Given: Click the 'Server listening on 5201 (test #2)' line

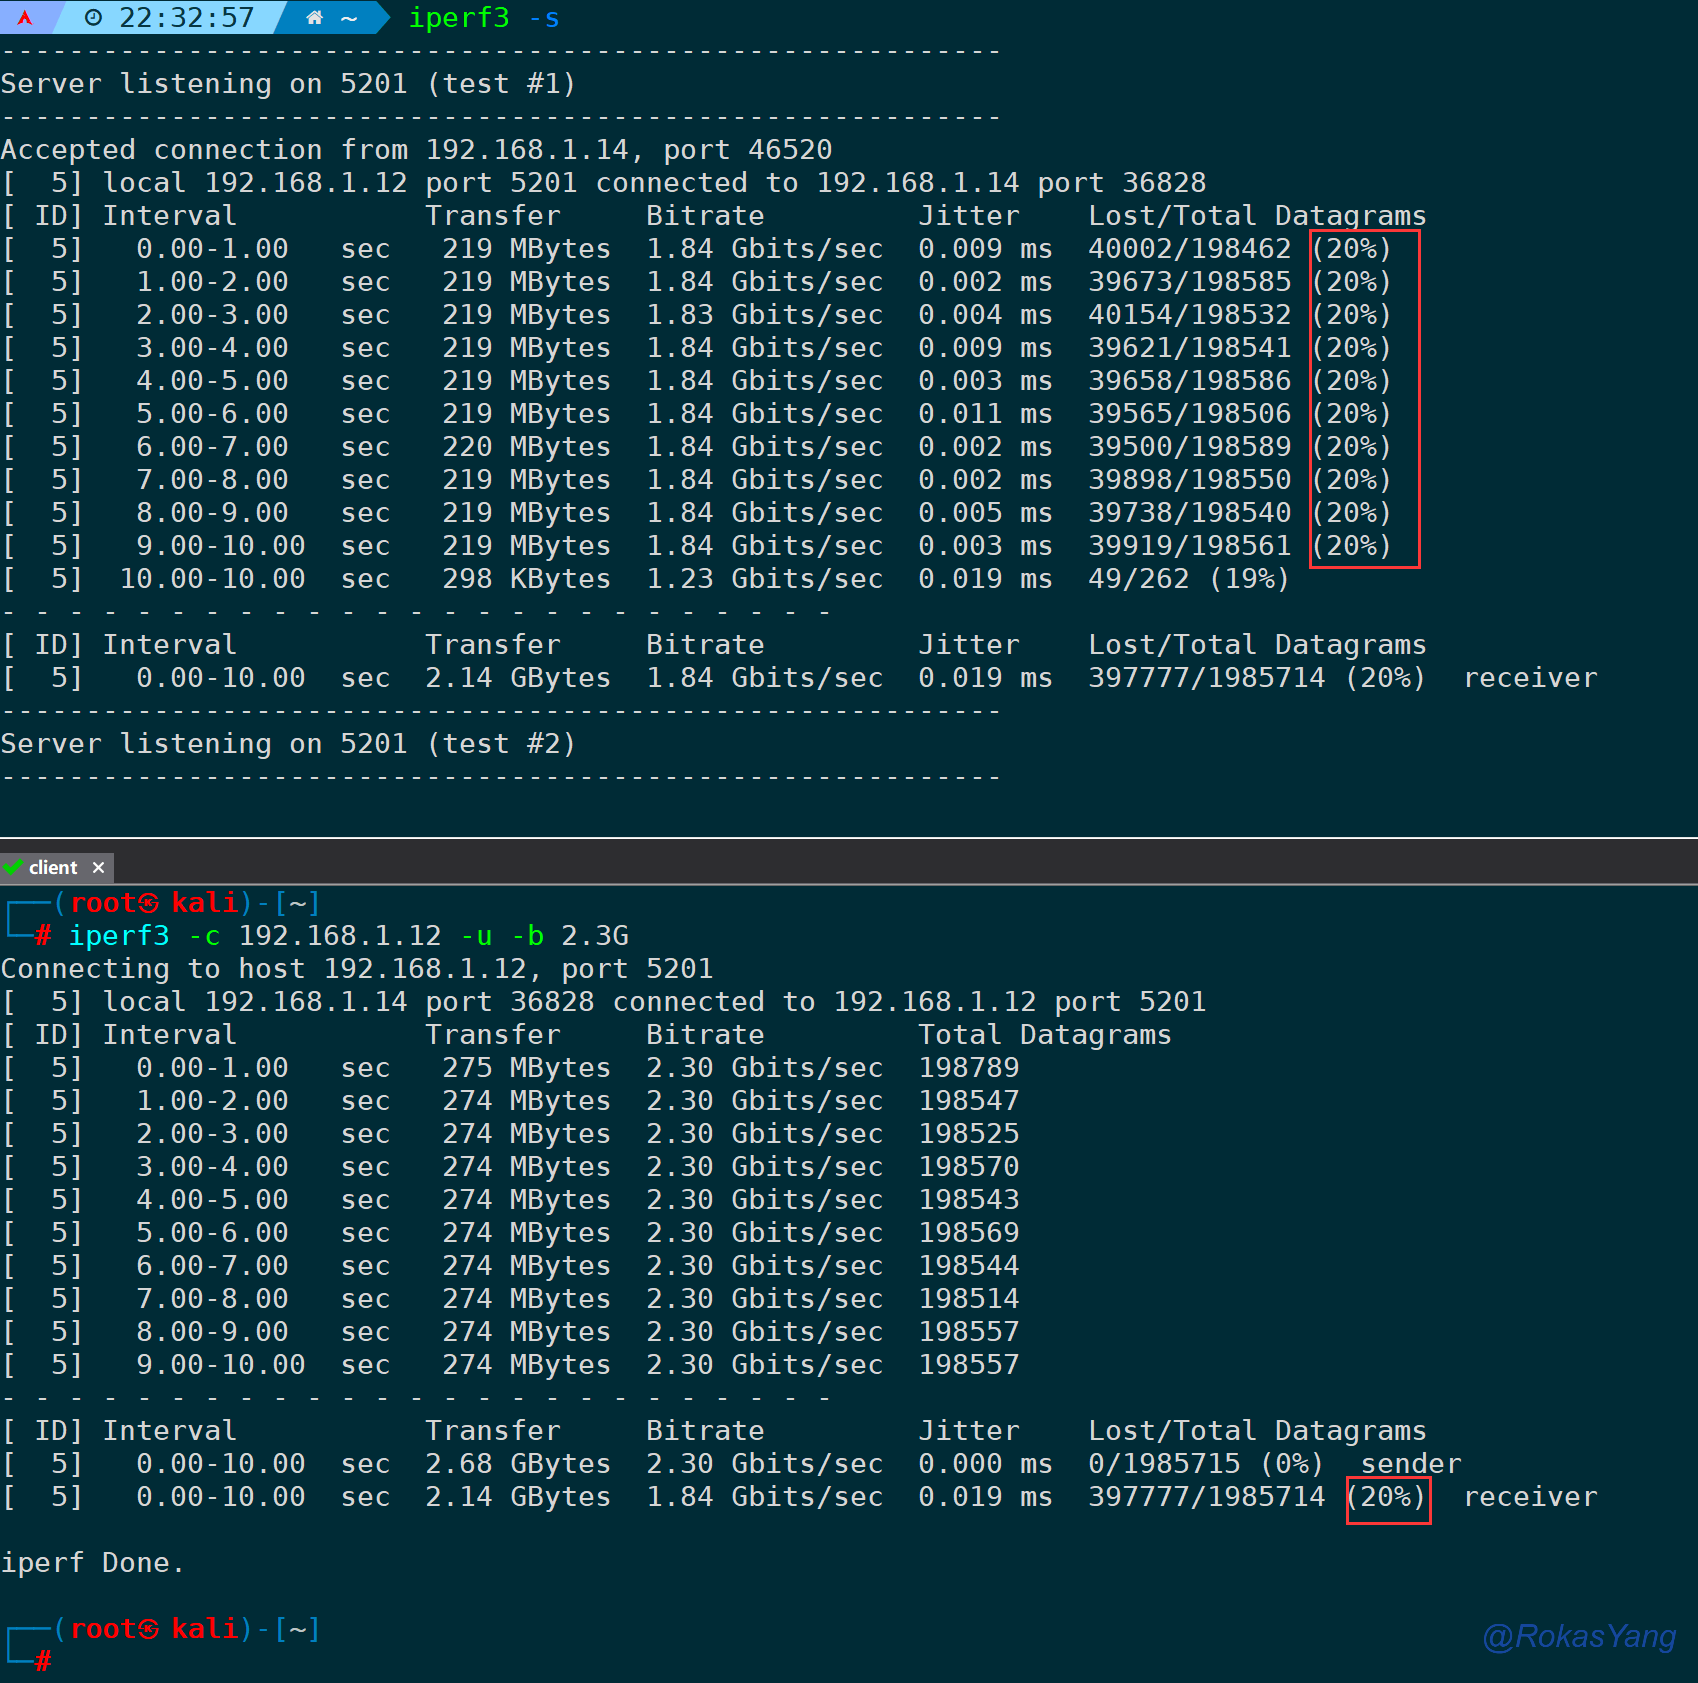Looking at the screenshot, I should pos(288,744).
